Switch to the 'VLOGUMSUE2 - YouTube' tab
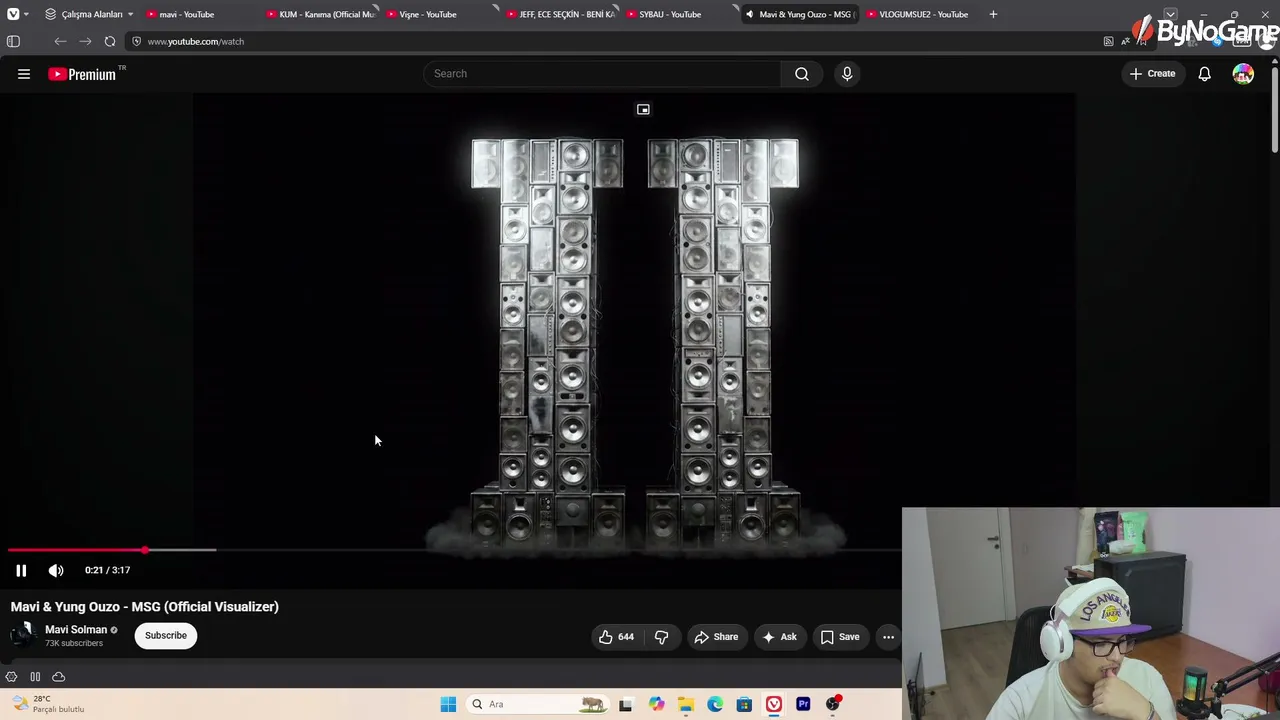This screenshot has width=1280, height=720. click(x=918, y=14)
